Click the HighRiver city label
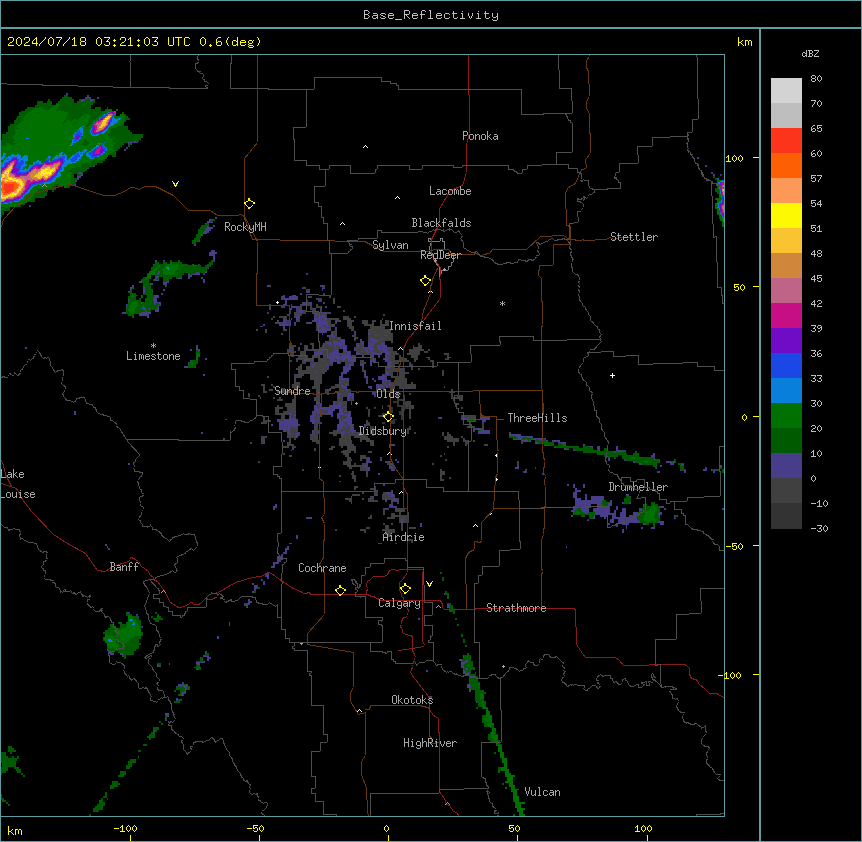This screenshot has height=842, width=862. click(430, 743)
